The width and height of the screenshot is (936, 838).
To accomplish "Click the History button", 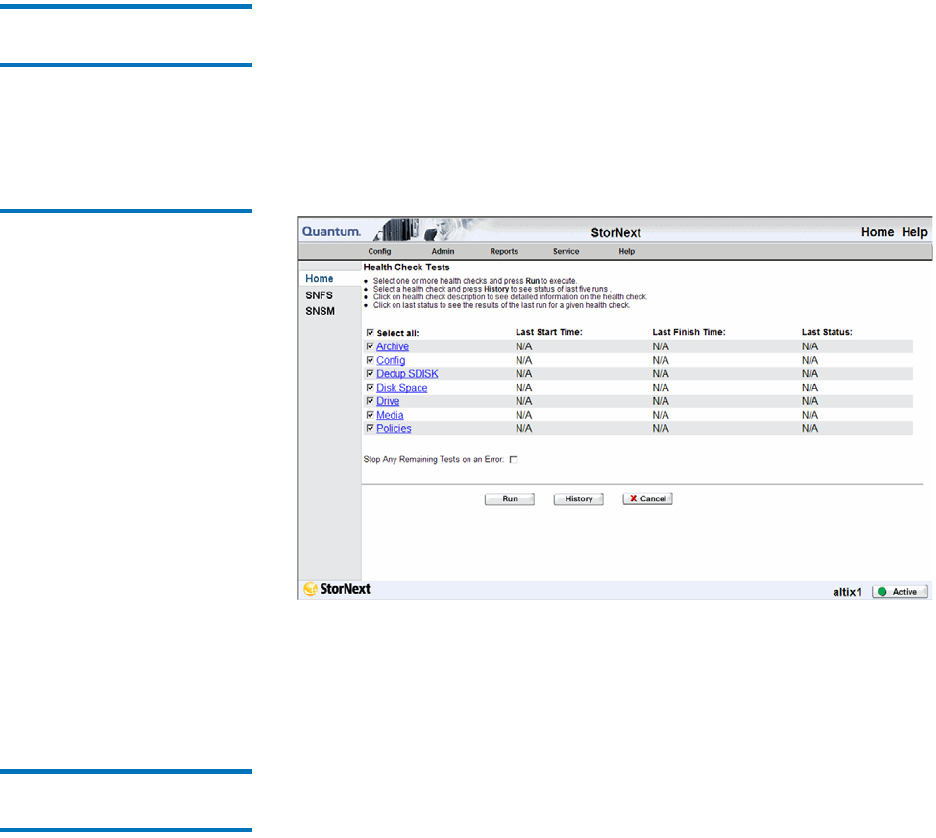I will (x=578, y=499).
